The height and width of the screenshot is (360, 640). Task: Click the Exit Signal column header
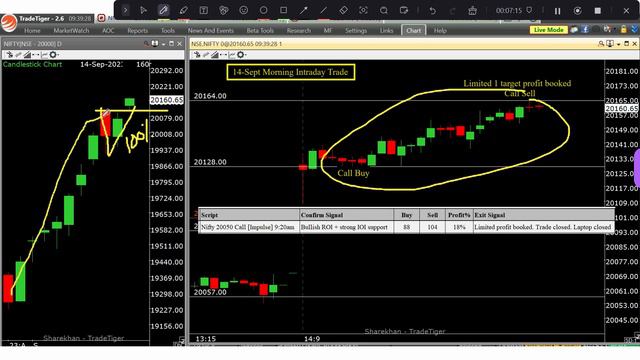point(544,215)
